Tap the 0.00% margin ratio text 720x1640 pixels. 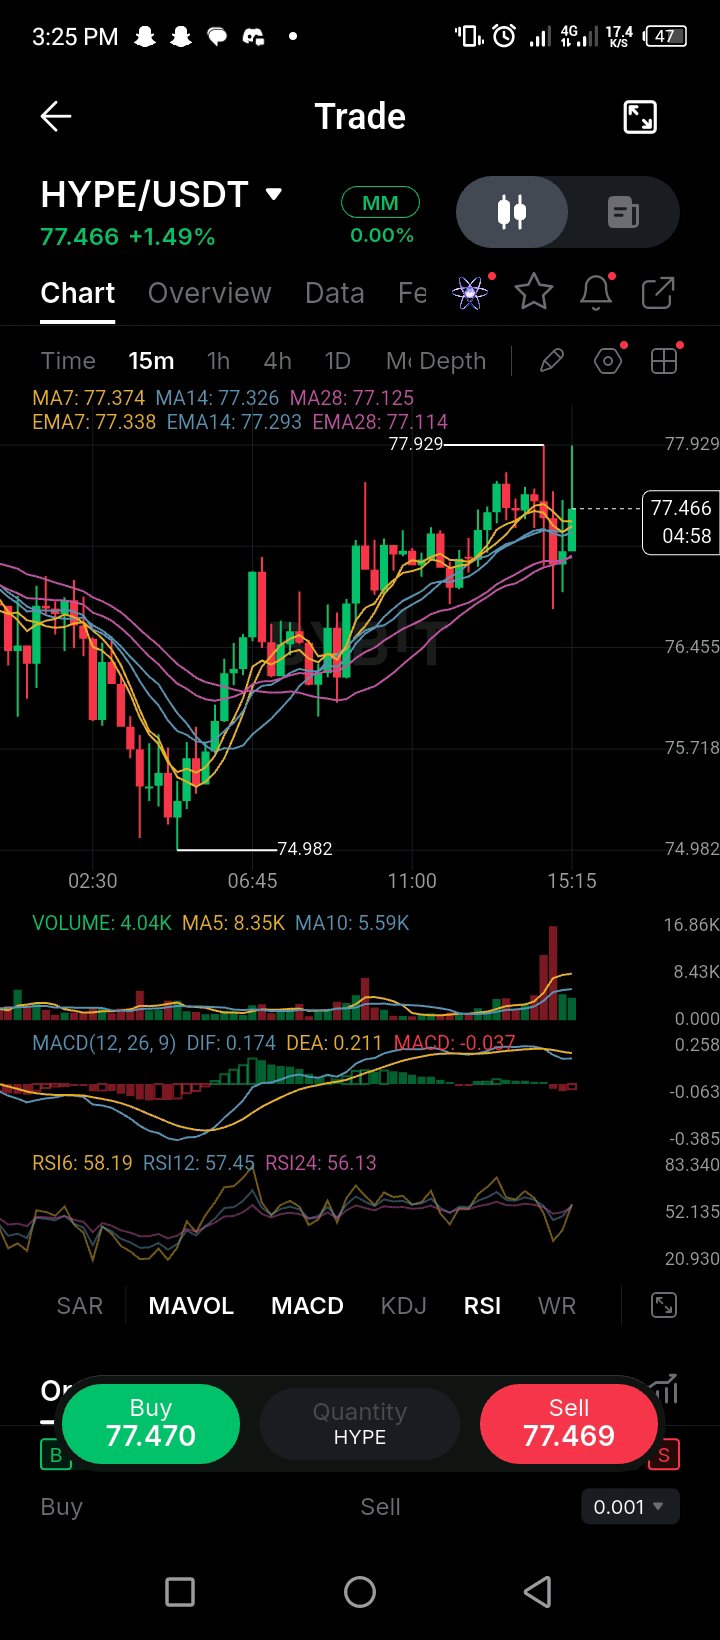click(382, 236)
